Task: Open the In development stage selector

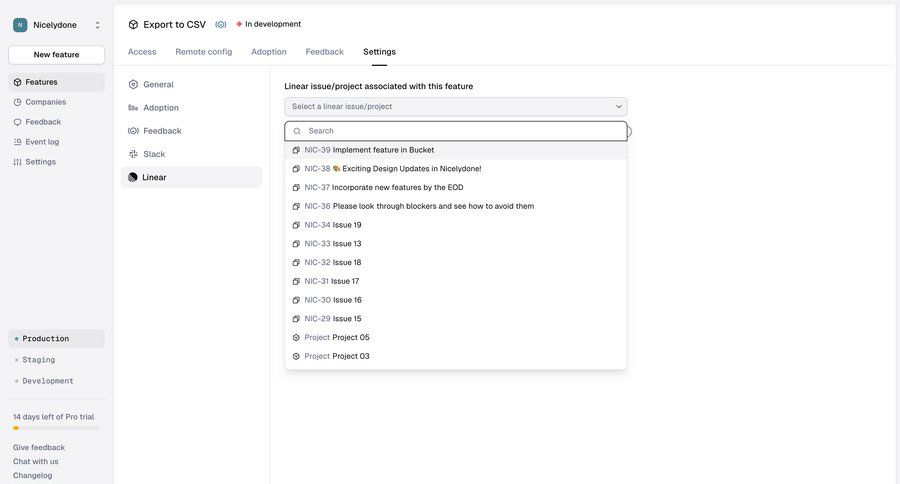Action: [268, 24]
